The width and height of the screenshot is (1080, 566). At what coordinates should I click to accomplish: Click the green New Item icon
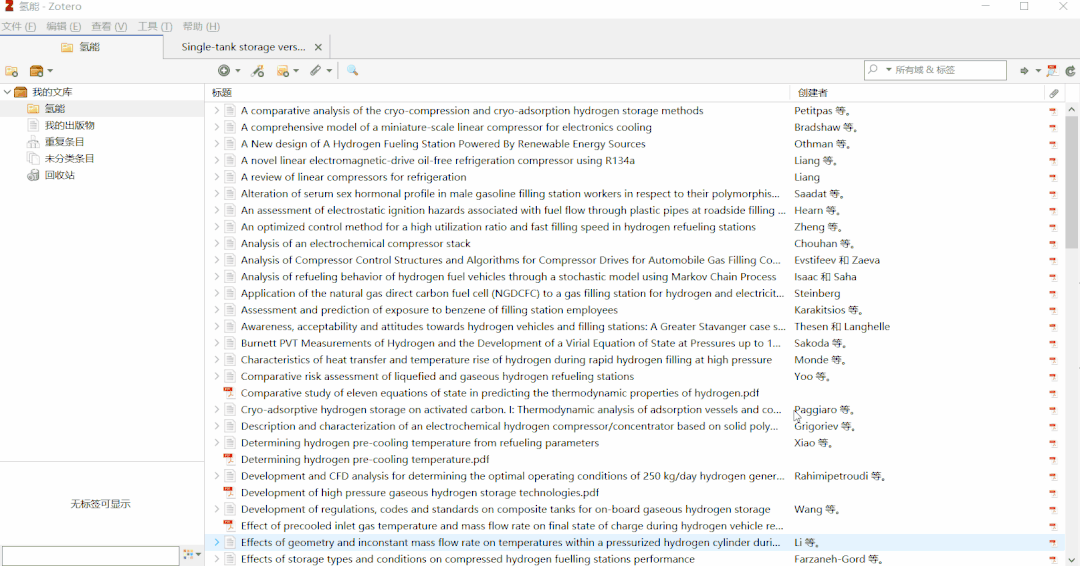(x=225, y=71)
